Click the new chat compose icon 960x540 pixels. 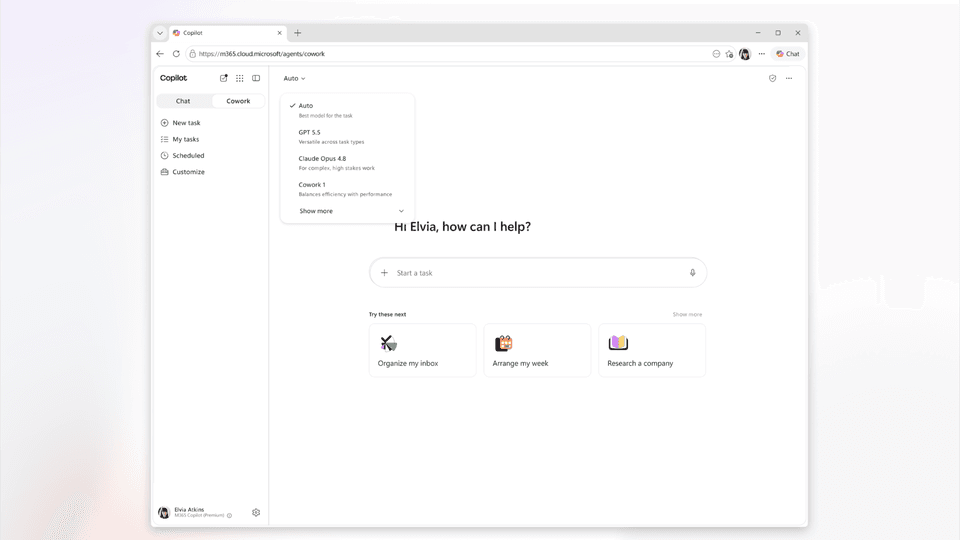pyautogui.click(x=223, y=78)
